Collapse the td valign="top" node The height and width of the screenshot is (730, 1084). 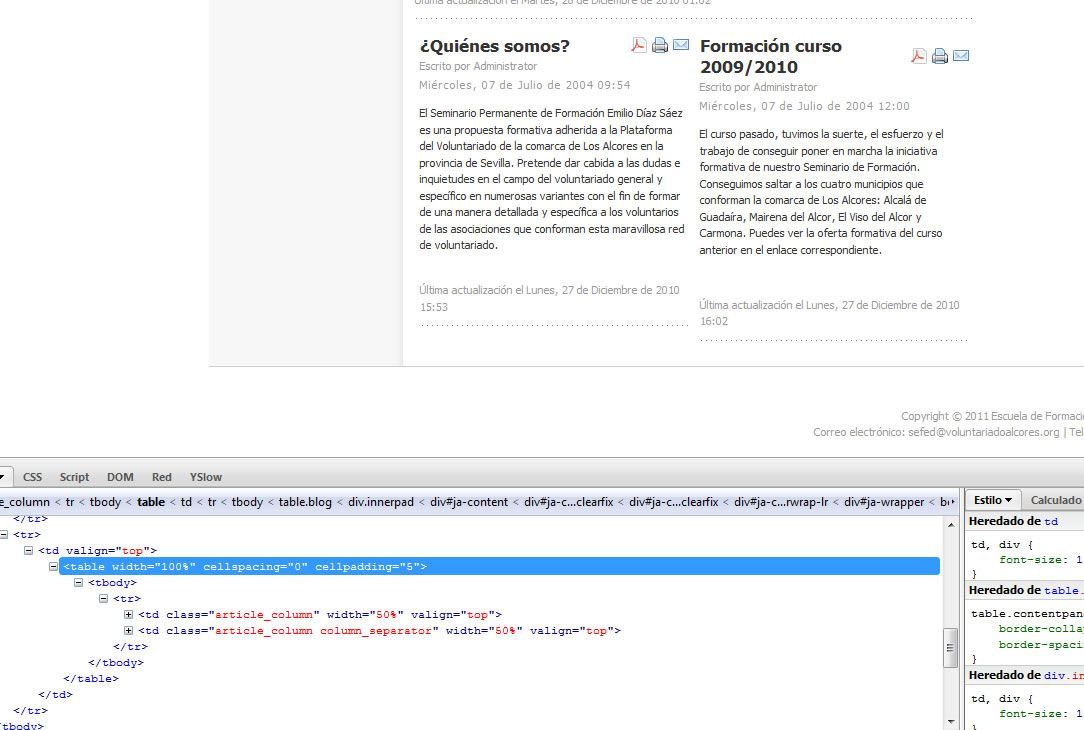(28, 550)
